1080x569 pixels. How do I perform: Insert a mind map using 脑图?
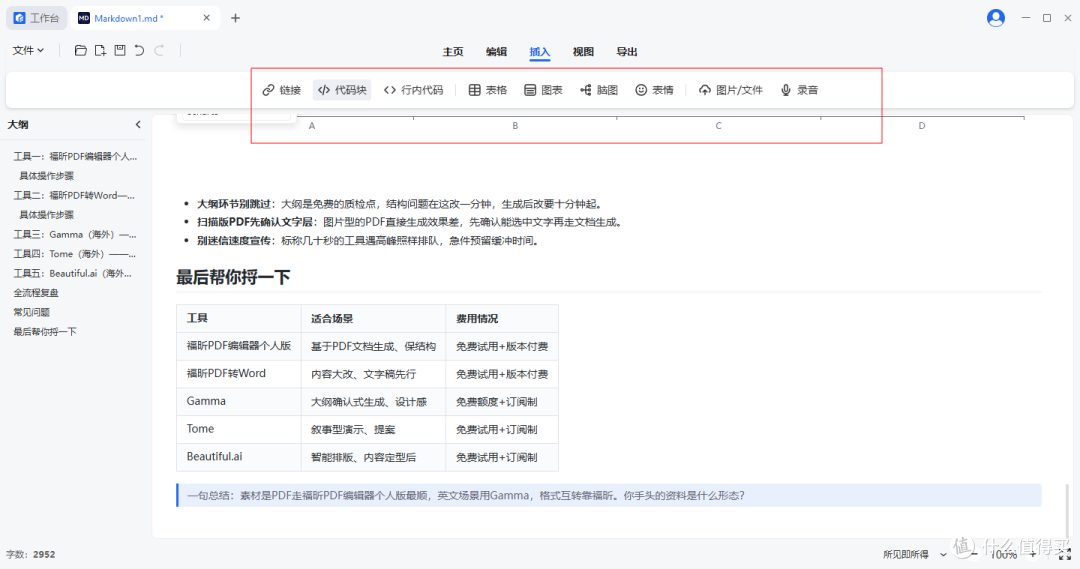coord(599,90)
